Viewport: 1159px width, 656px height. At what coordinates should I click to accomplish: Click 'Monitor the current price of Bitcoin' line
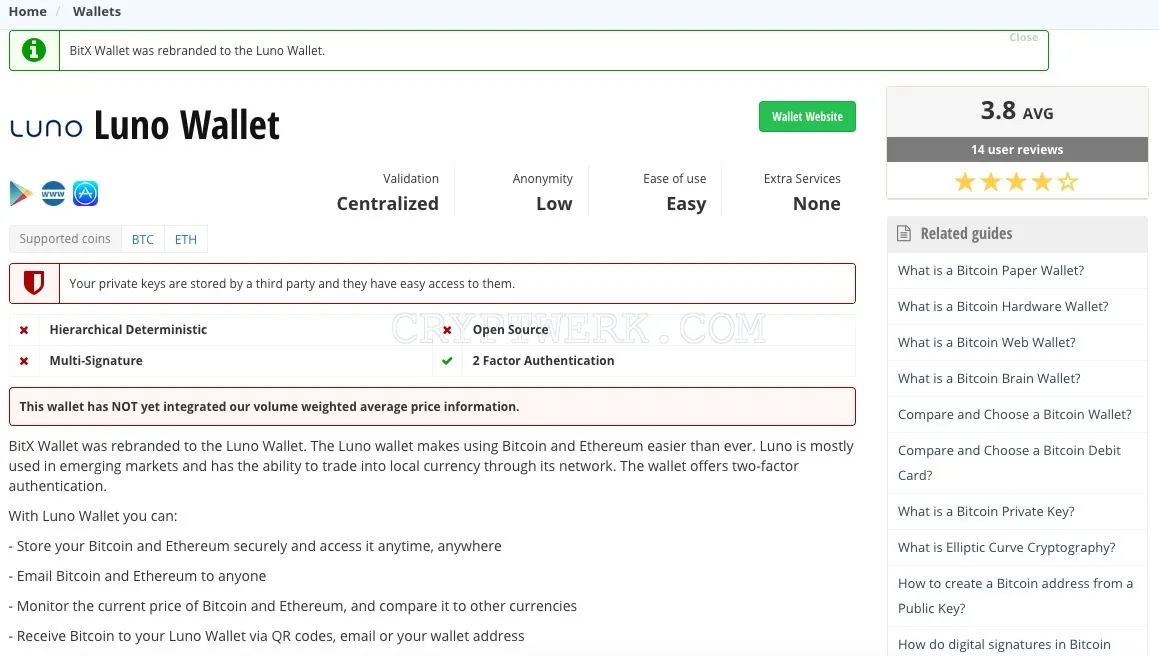pyautogui.click(x=293, y=606)
